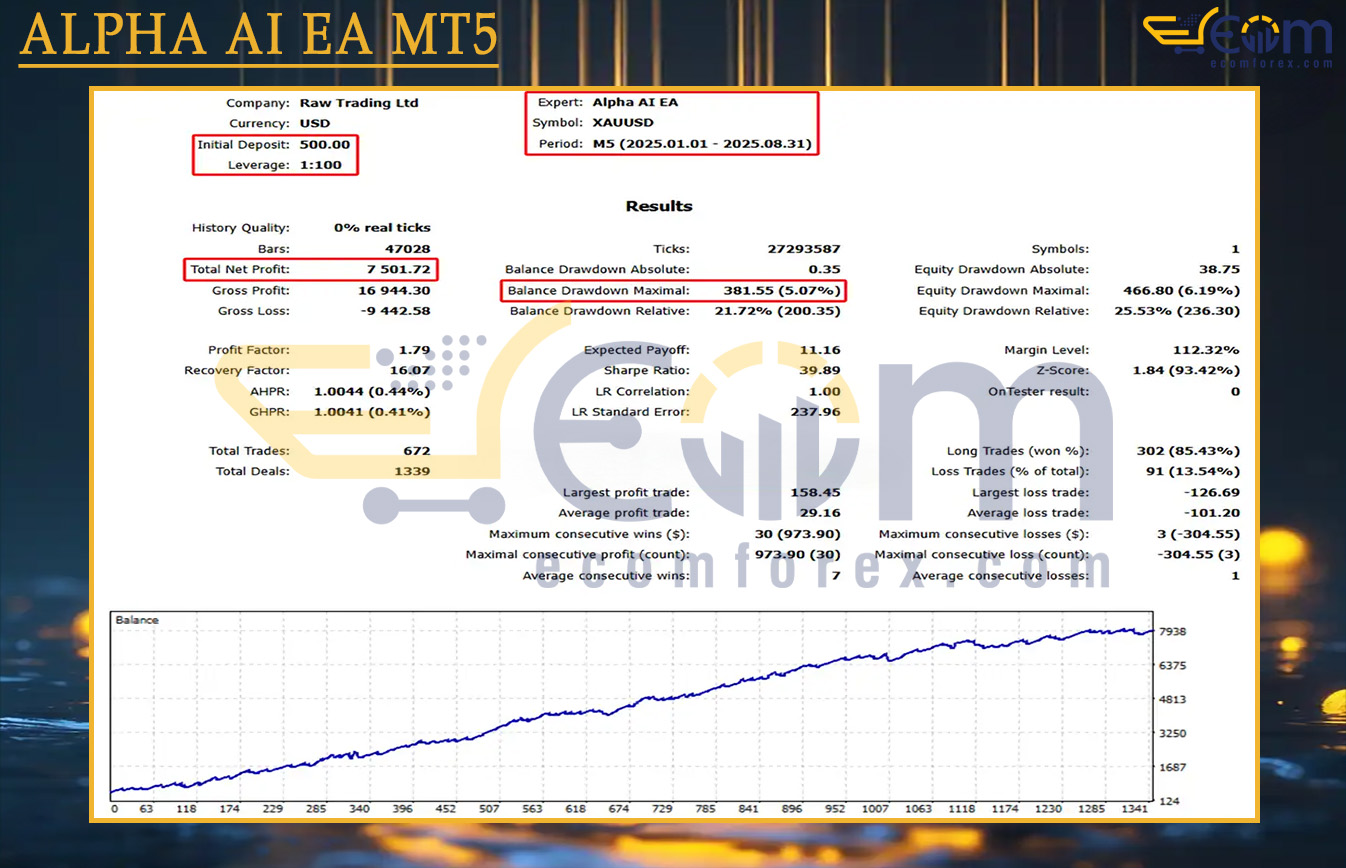Click the Initial Deposit value 500.00
1346x868 pixels.
coord(325,144)
